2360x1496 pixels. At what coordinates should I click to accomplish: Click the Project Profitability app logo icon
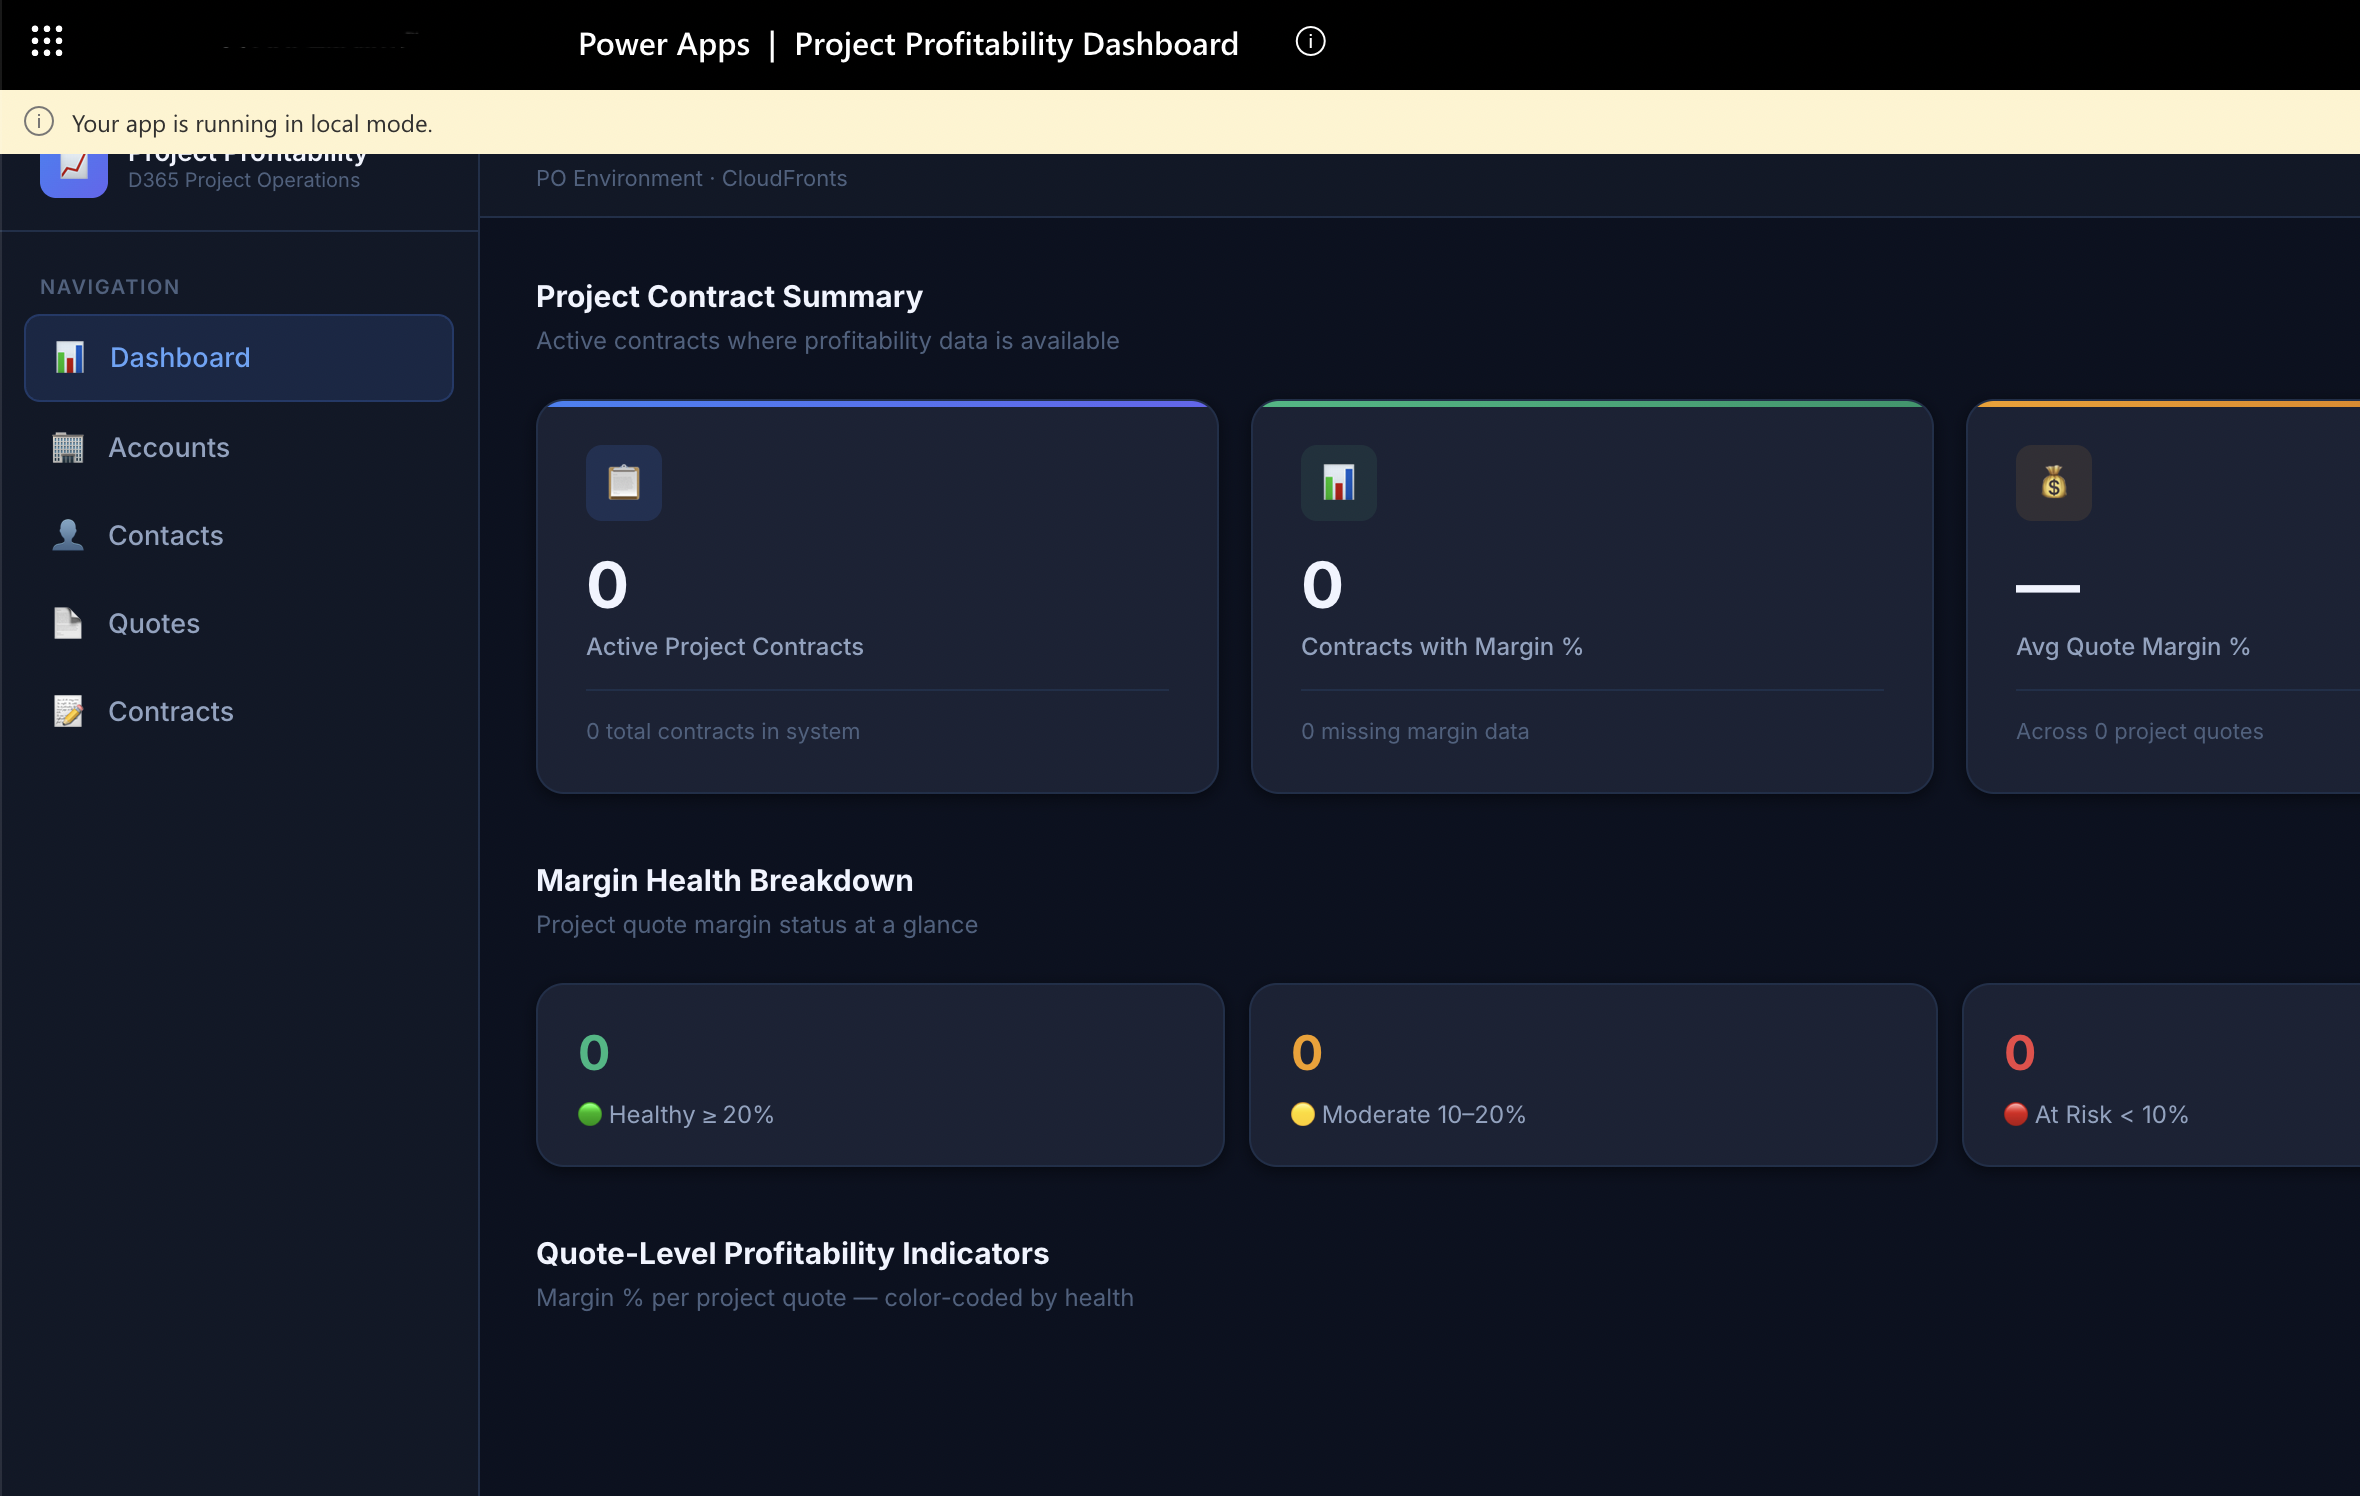(73, 174)
